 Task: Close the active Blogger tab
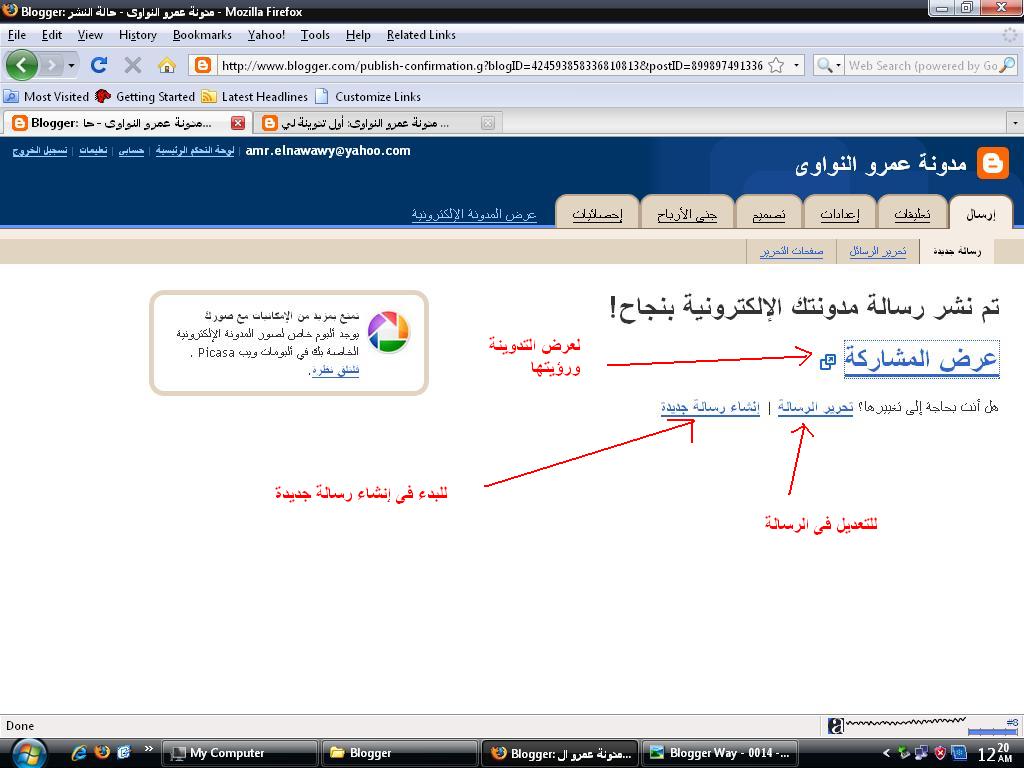click(238, 123)
